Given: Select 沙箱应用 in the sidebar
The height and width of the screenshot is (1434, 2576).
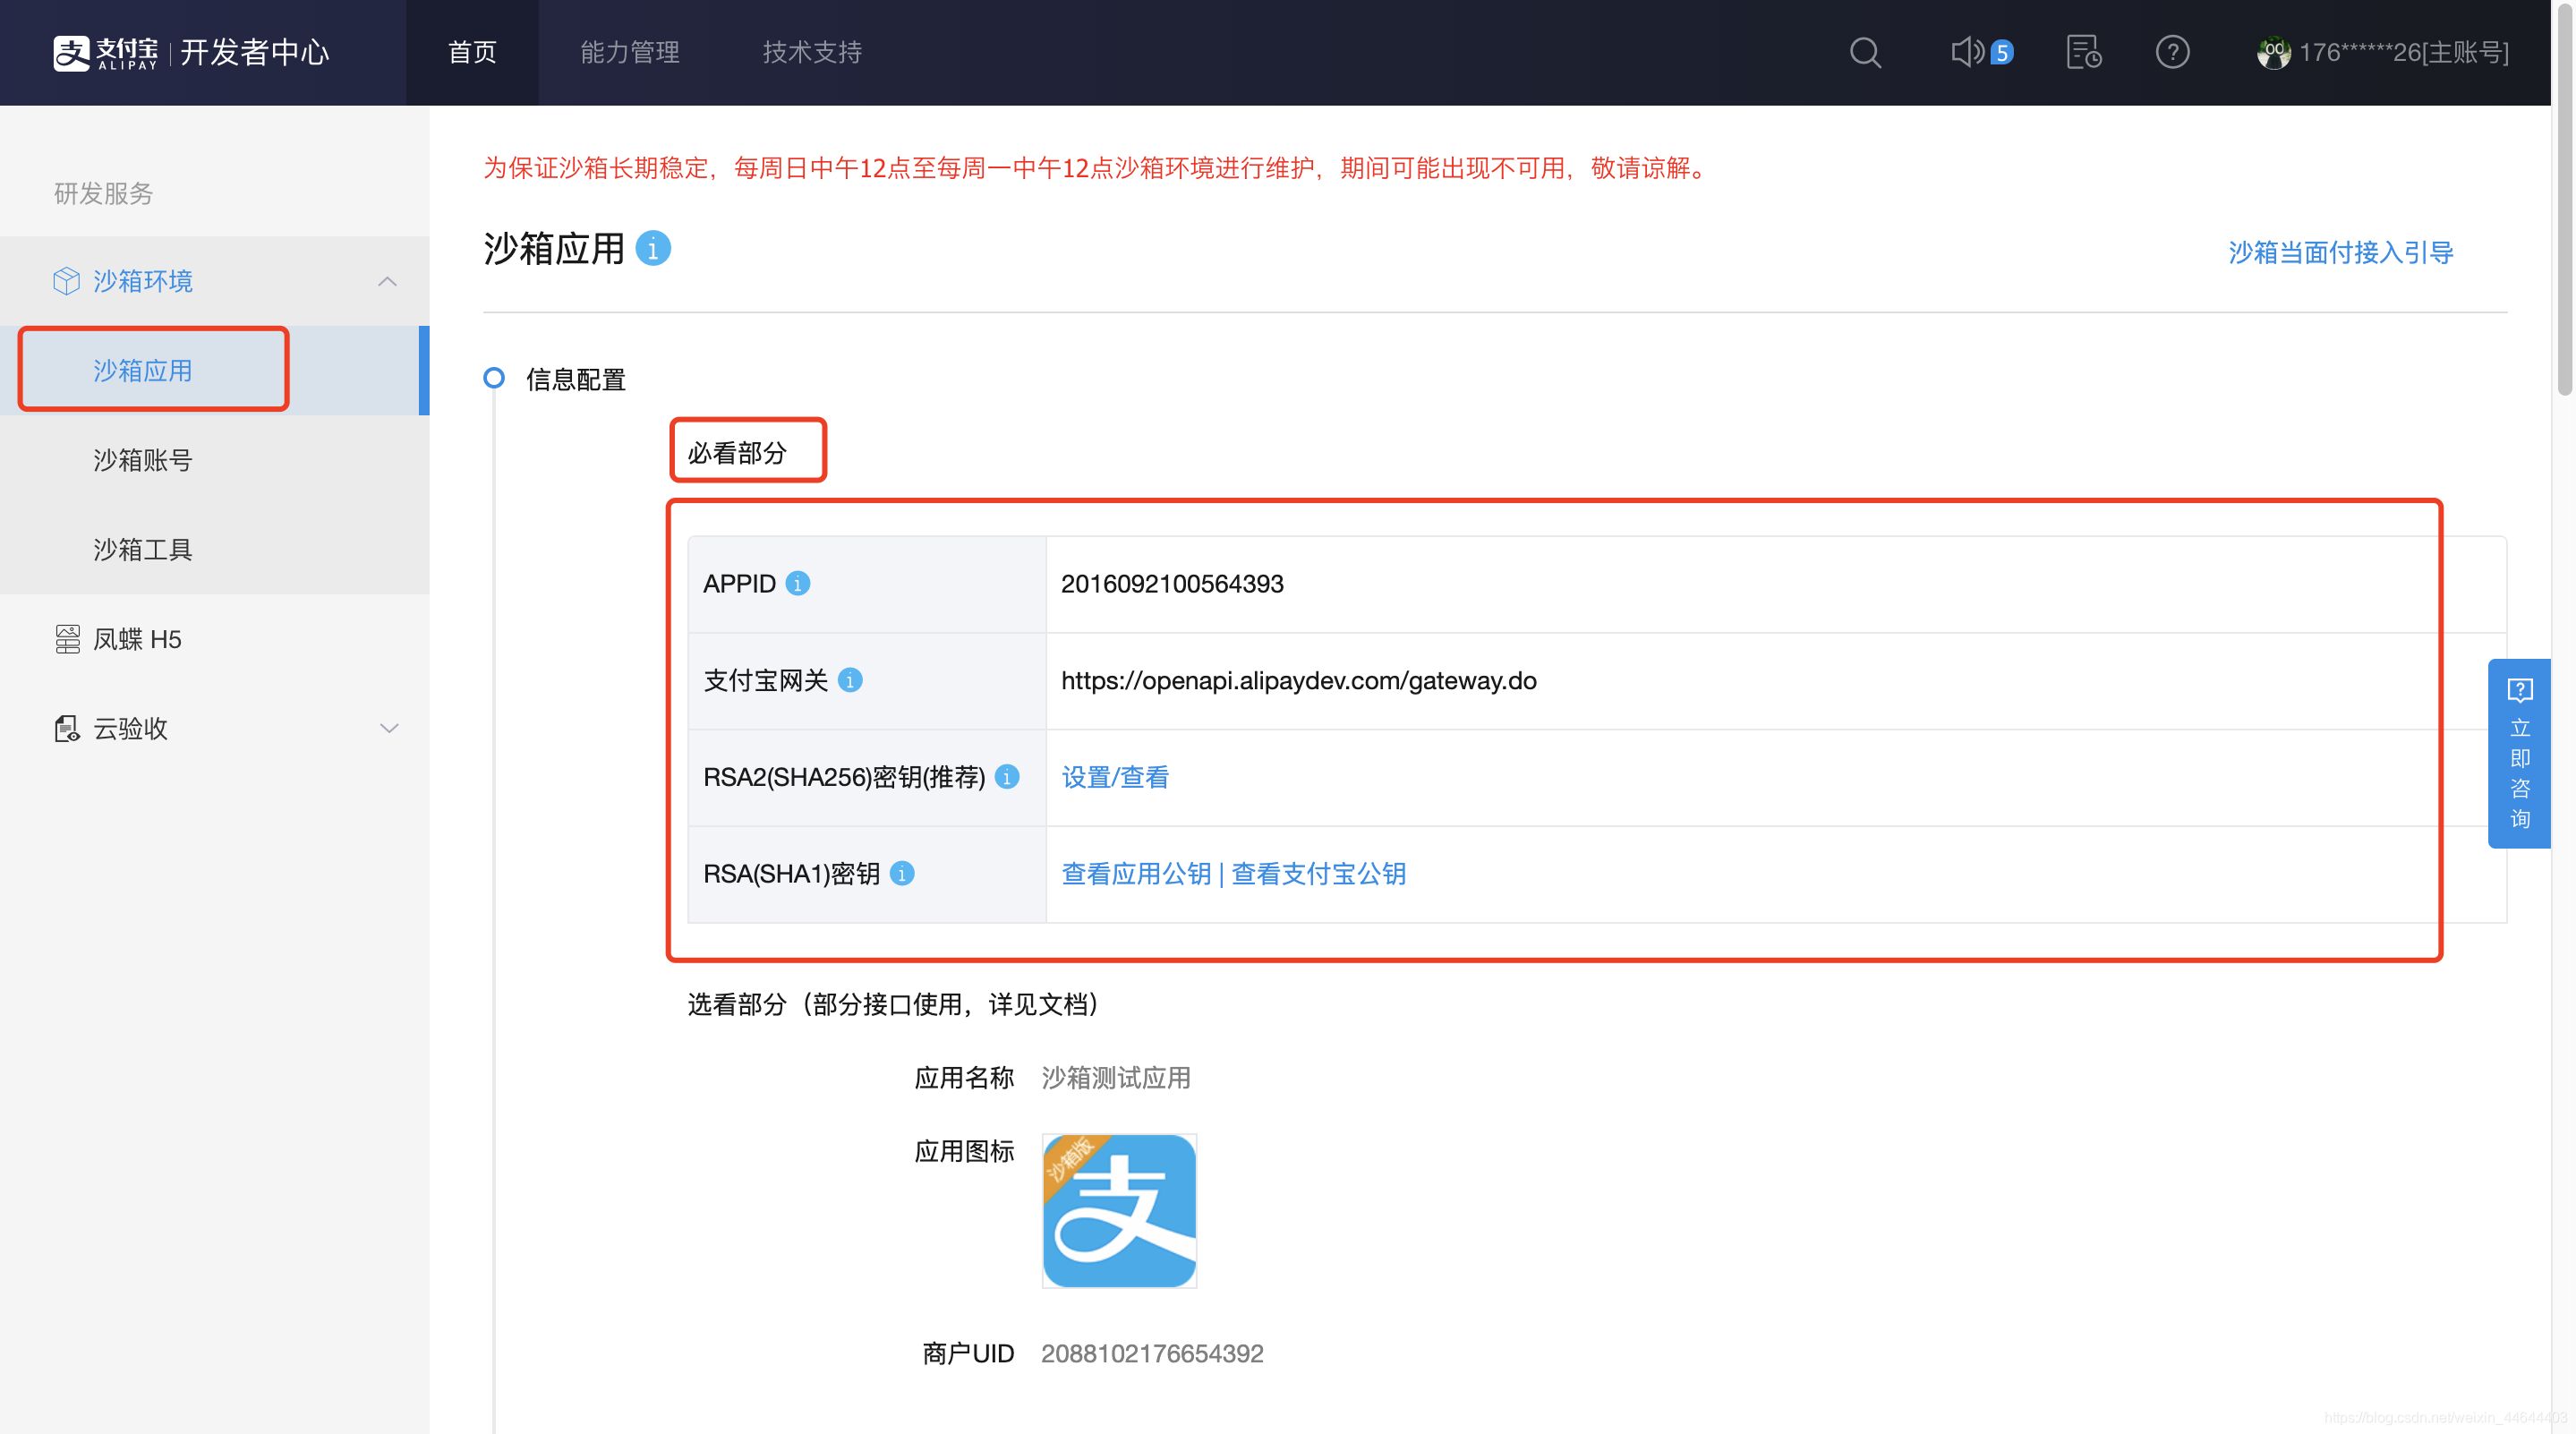Looking at the screenshot, I should [x=215, y=370].
